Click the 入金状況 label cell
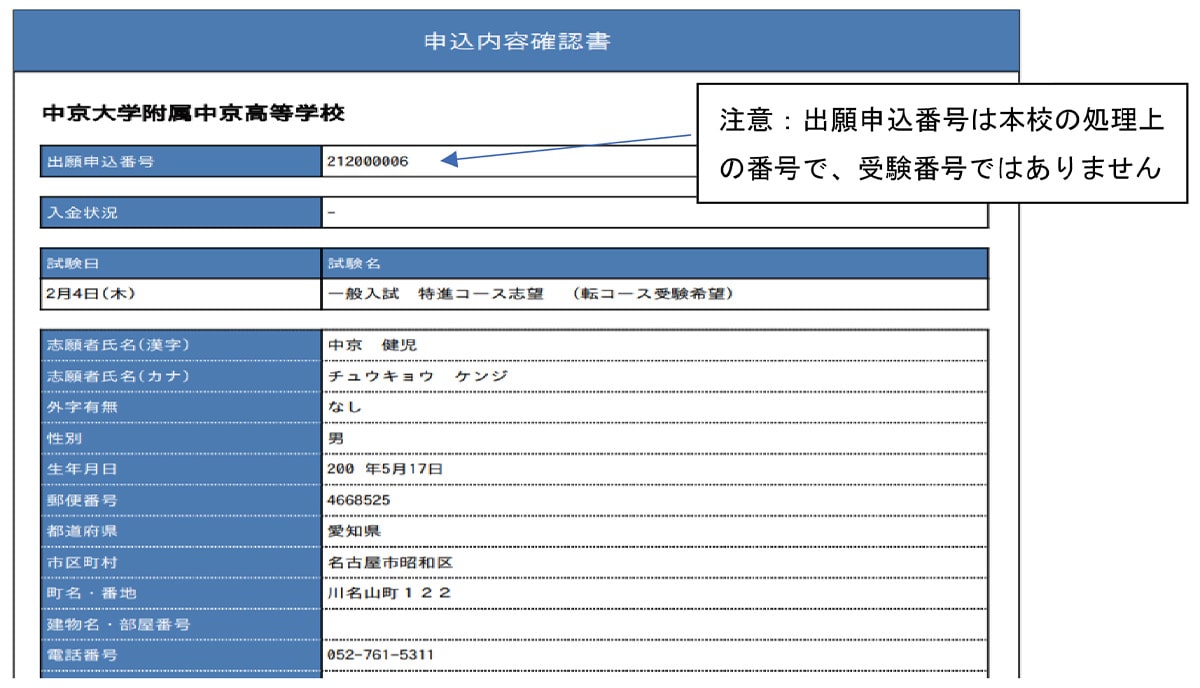 point(181,213)
